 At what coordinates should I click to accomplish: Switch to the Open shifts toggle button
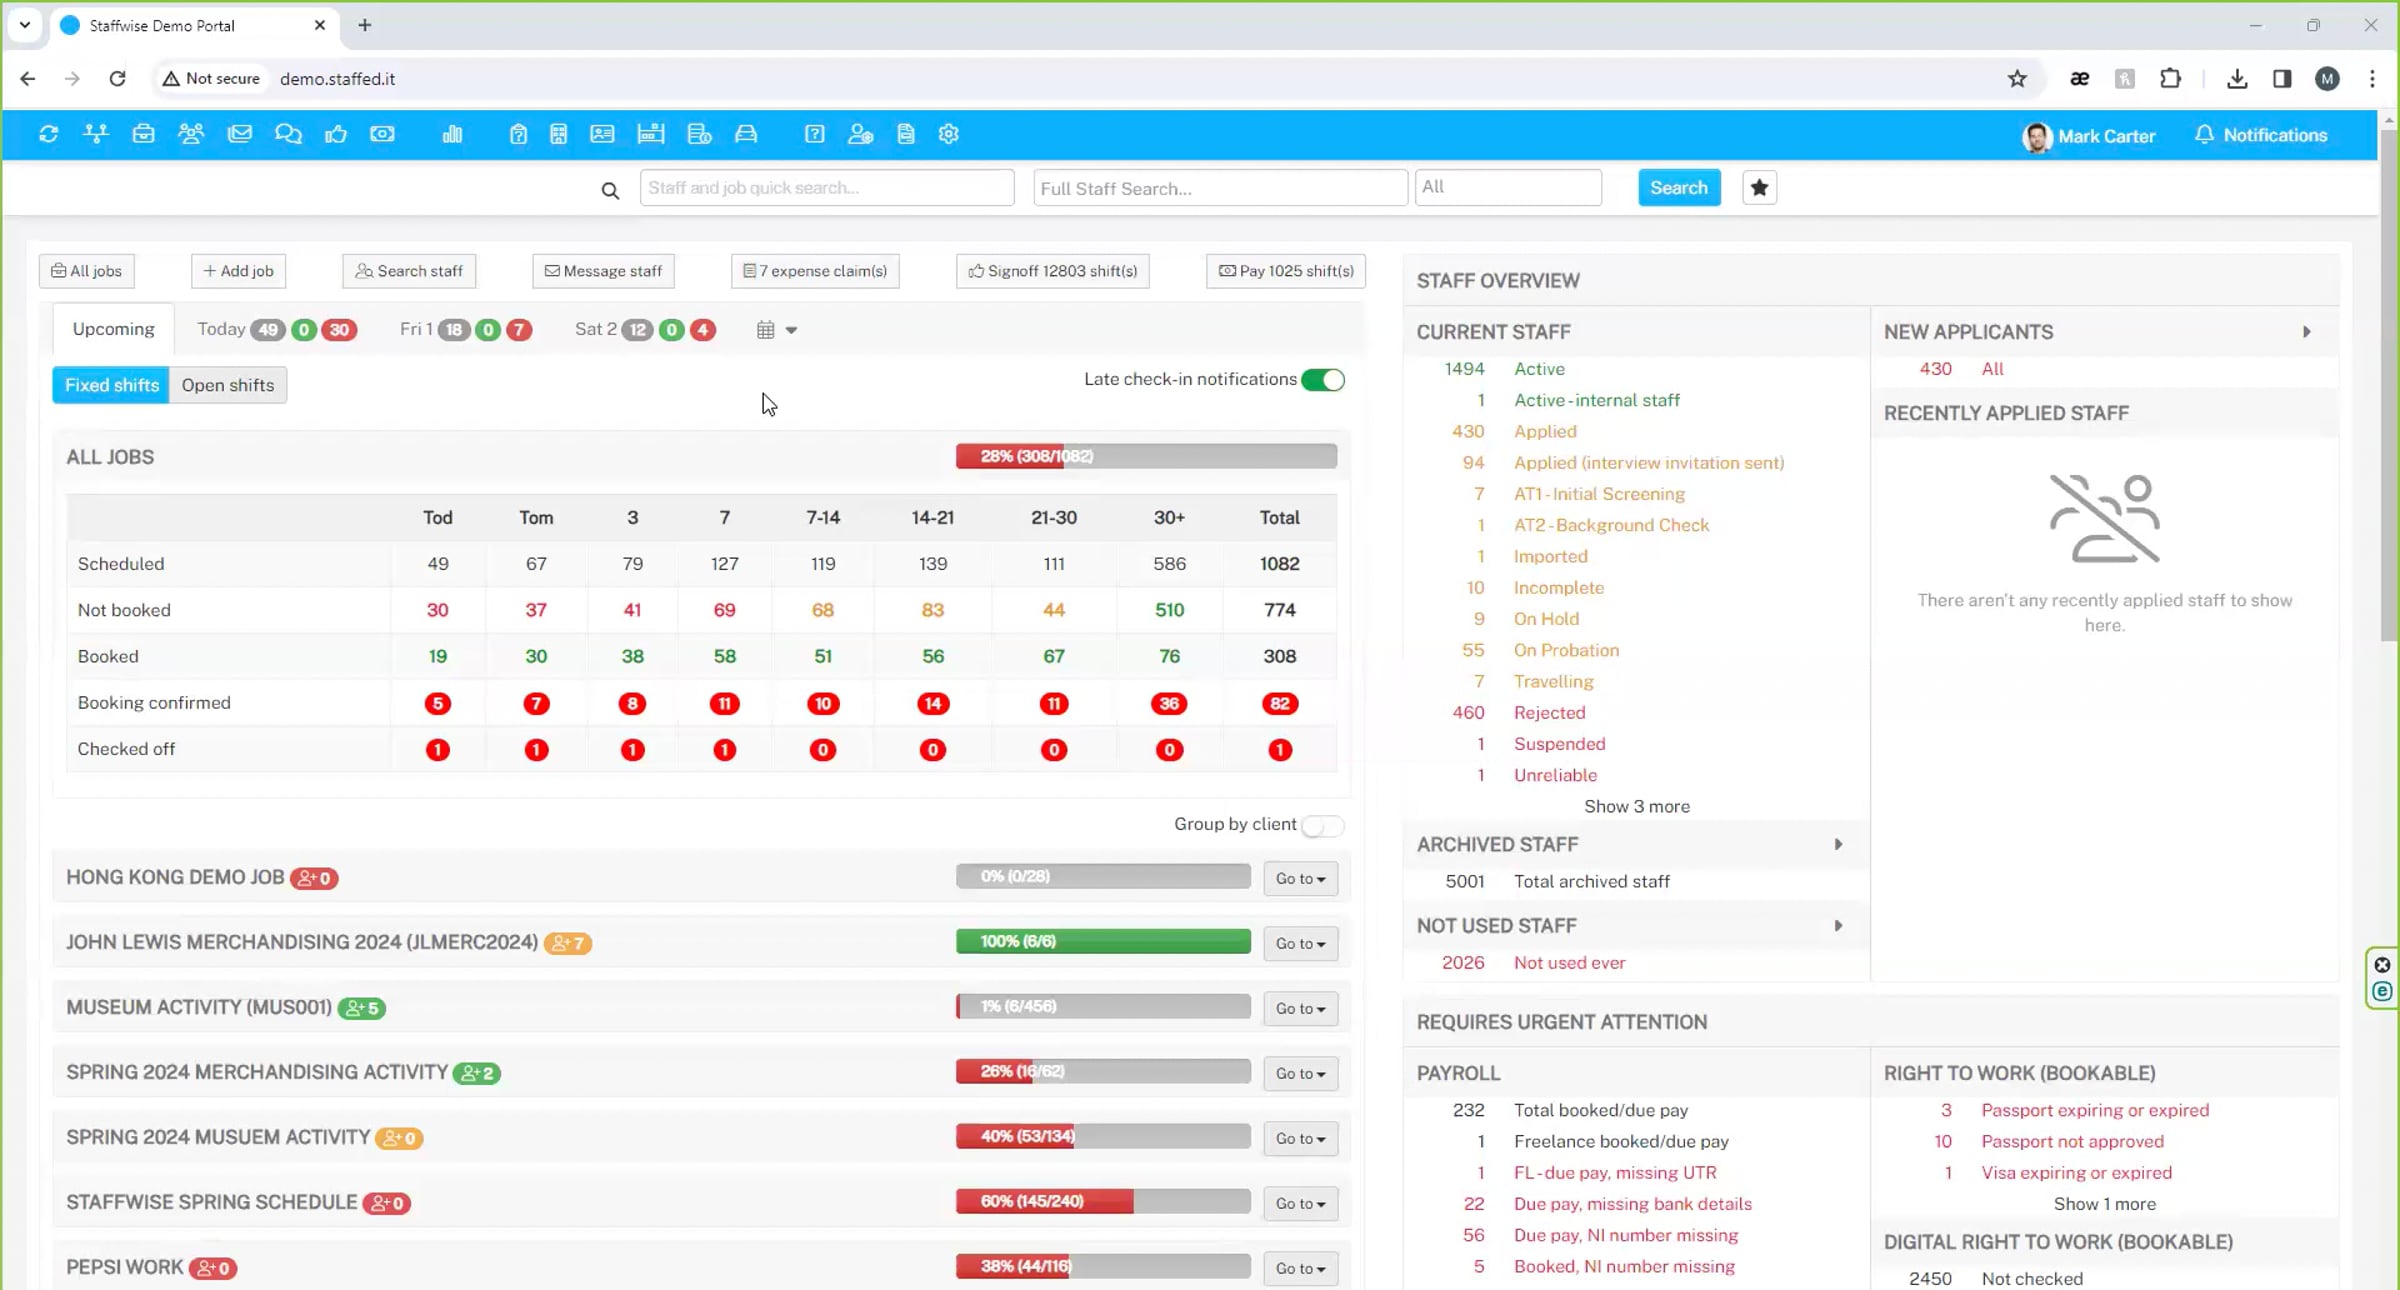228,385
